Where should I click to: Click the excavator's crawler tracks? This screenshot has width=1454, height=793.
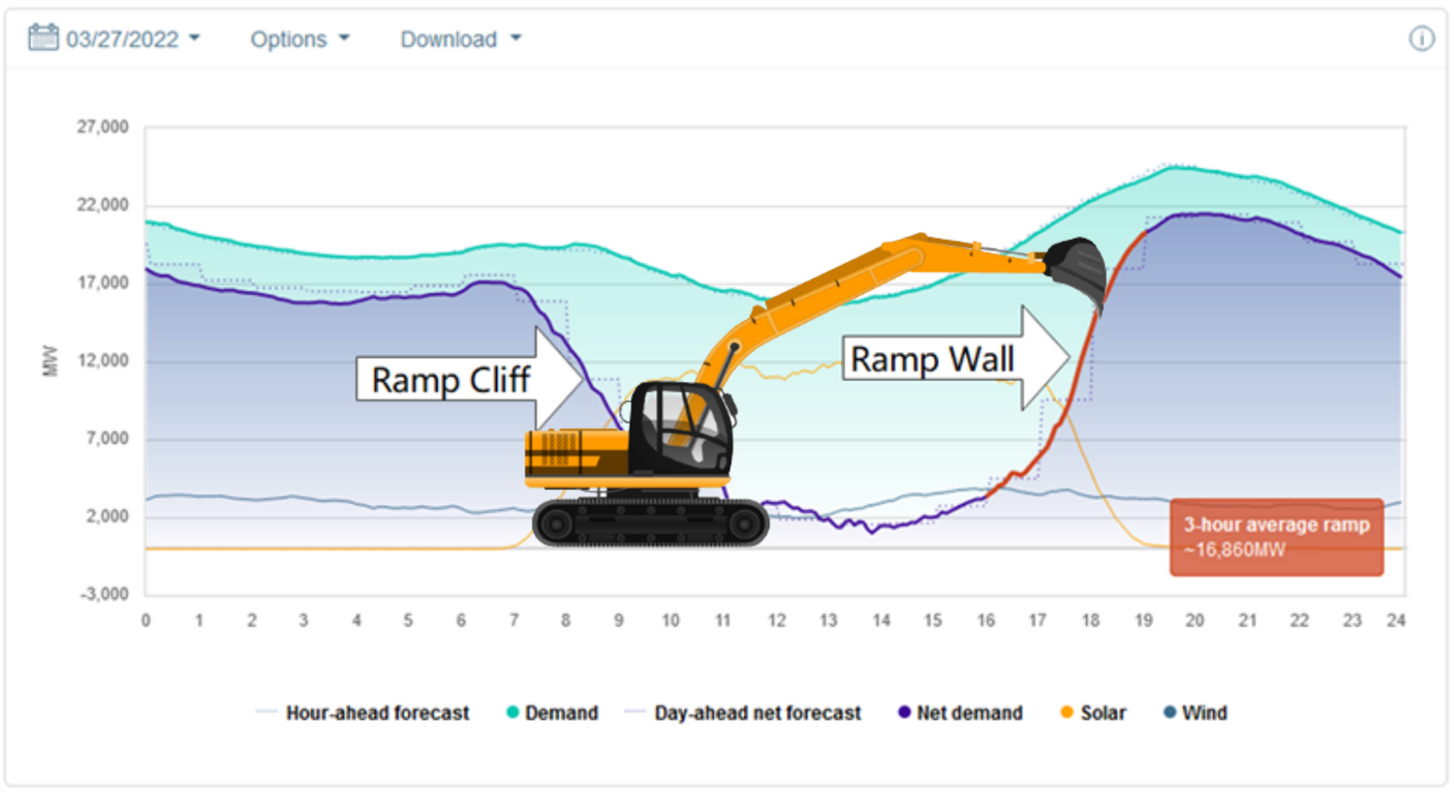point(650,522)
